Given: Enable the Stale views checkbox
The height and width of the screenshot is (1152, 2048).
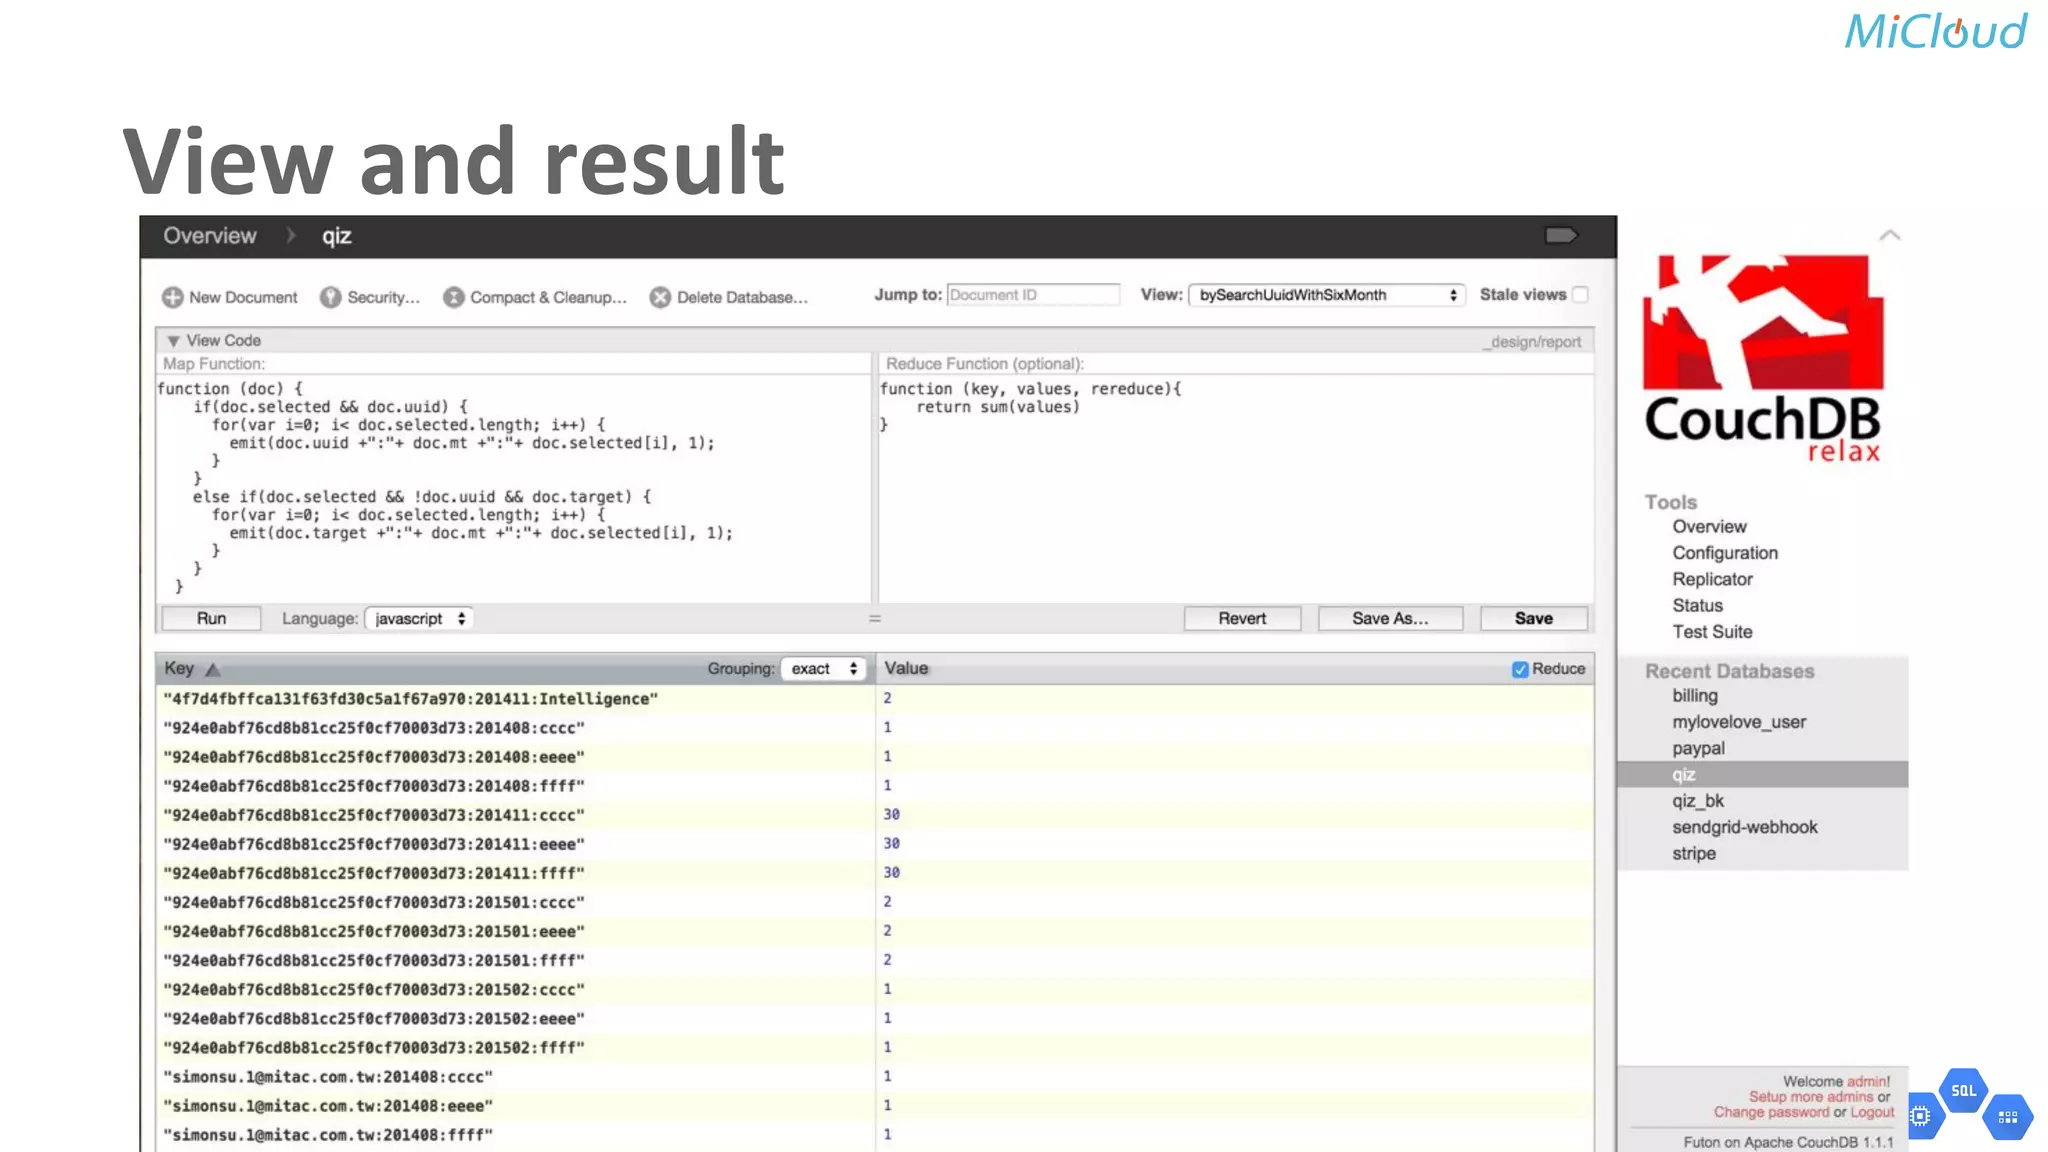Looking at the screenshot, I should point(1580,295).
